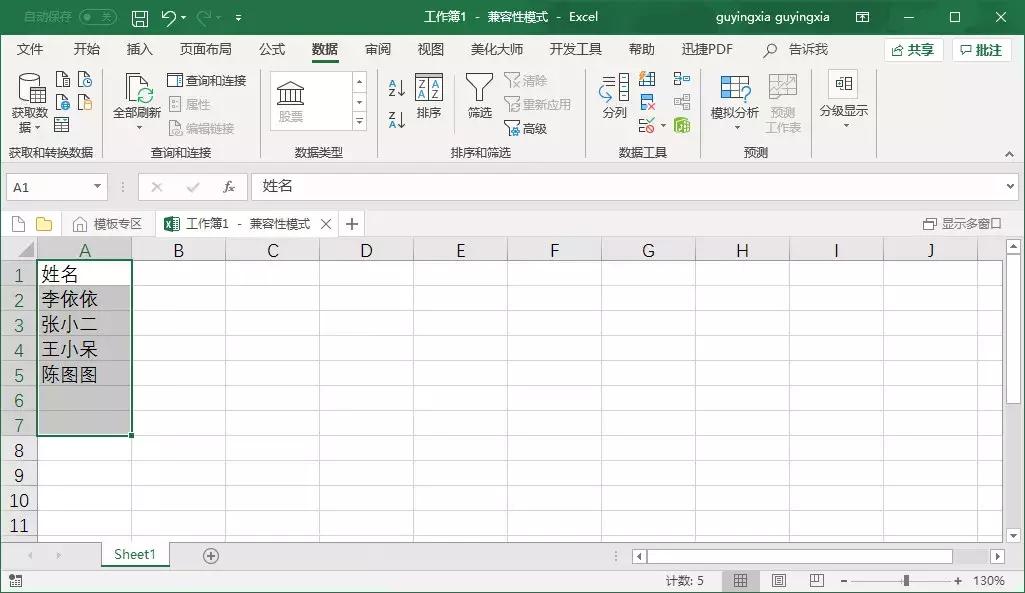Select the Sheet1 sheet tab

(135, 553)
